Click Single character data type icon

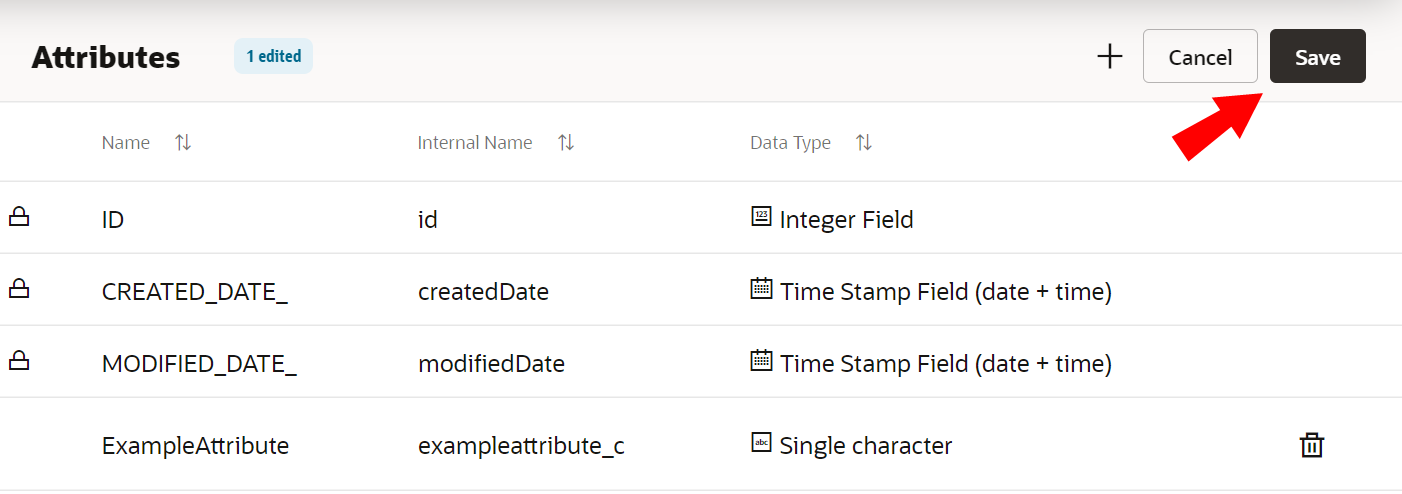(761, 443)
